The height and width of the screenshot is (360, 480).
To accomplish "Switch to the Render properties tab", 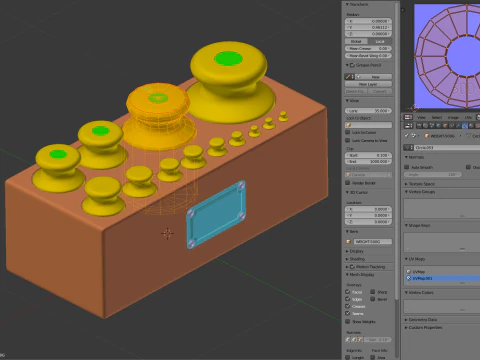I will click(x=420, y=126).
